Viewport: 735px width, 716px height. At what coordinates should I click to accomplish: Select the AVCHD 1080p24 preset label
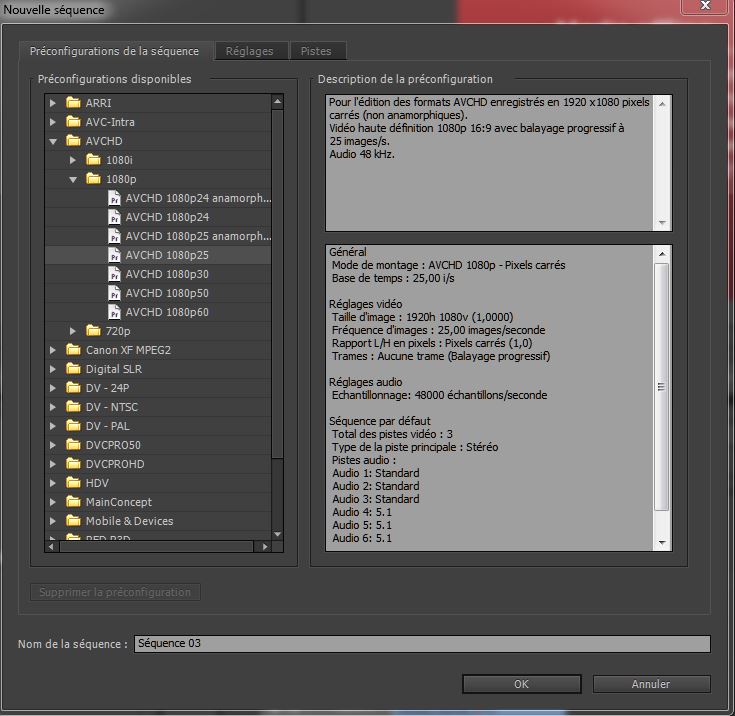click(167, 217)
